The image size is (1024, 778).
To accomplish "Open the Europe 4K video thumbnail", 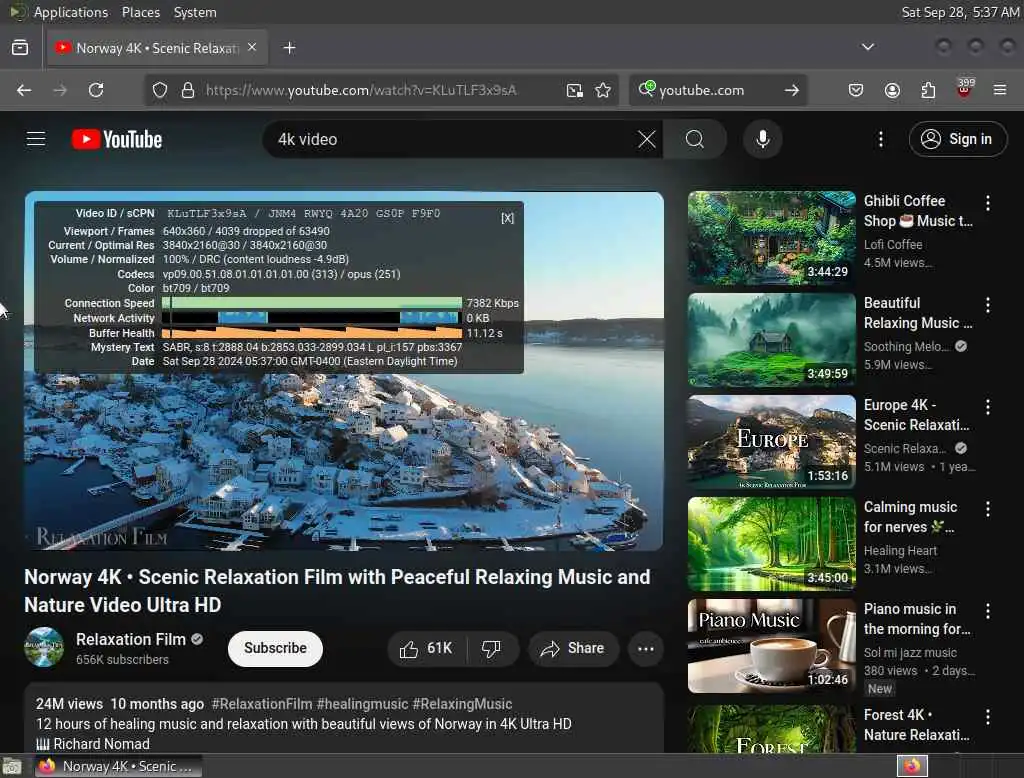I will 771,442.
